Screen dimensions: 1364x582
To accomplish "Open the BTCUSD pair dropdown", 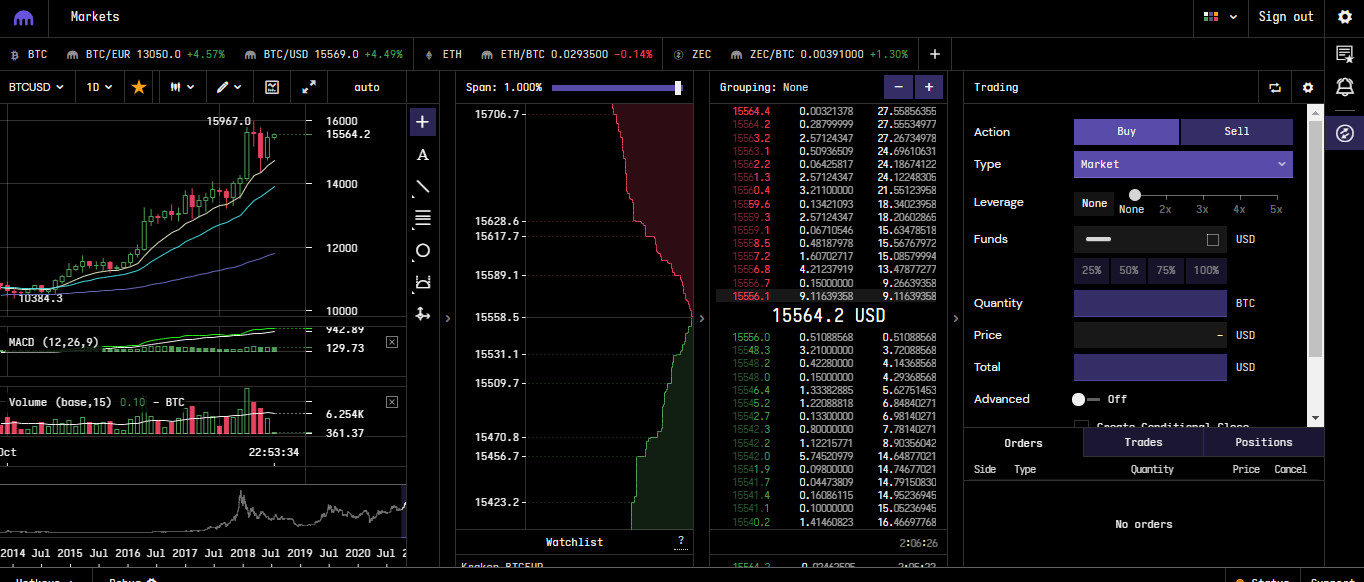I will coord(36,87).
